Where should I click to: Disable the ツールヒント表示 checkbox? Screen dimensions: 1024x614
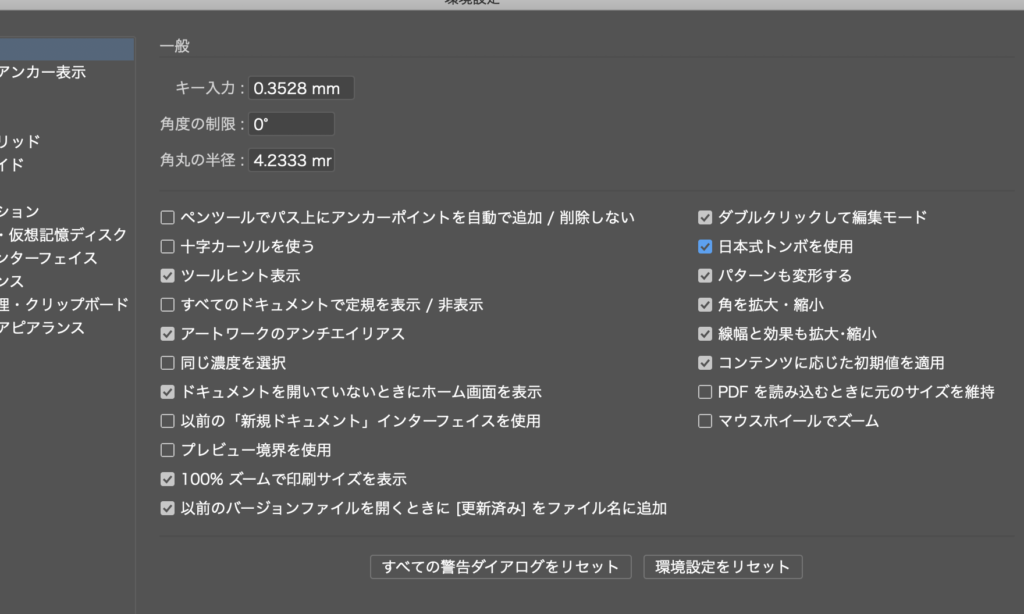point(168,275)
